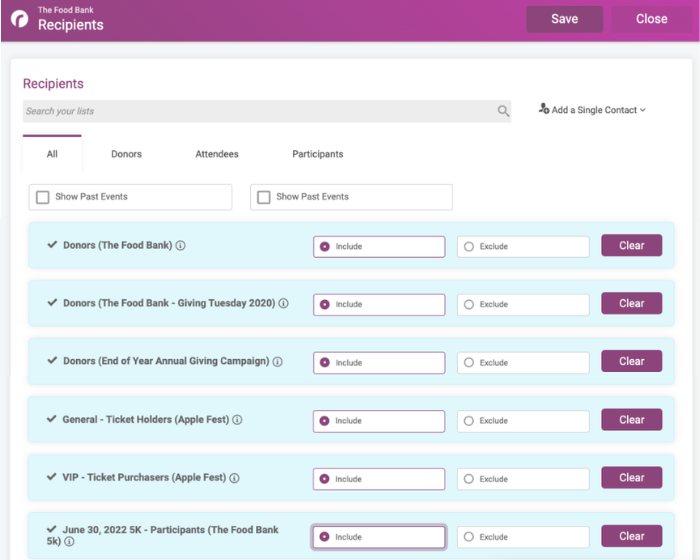Switch to the Donors tab
The height and width of the screenshot is (560, 700).
(x=126, y=154)
